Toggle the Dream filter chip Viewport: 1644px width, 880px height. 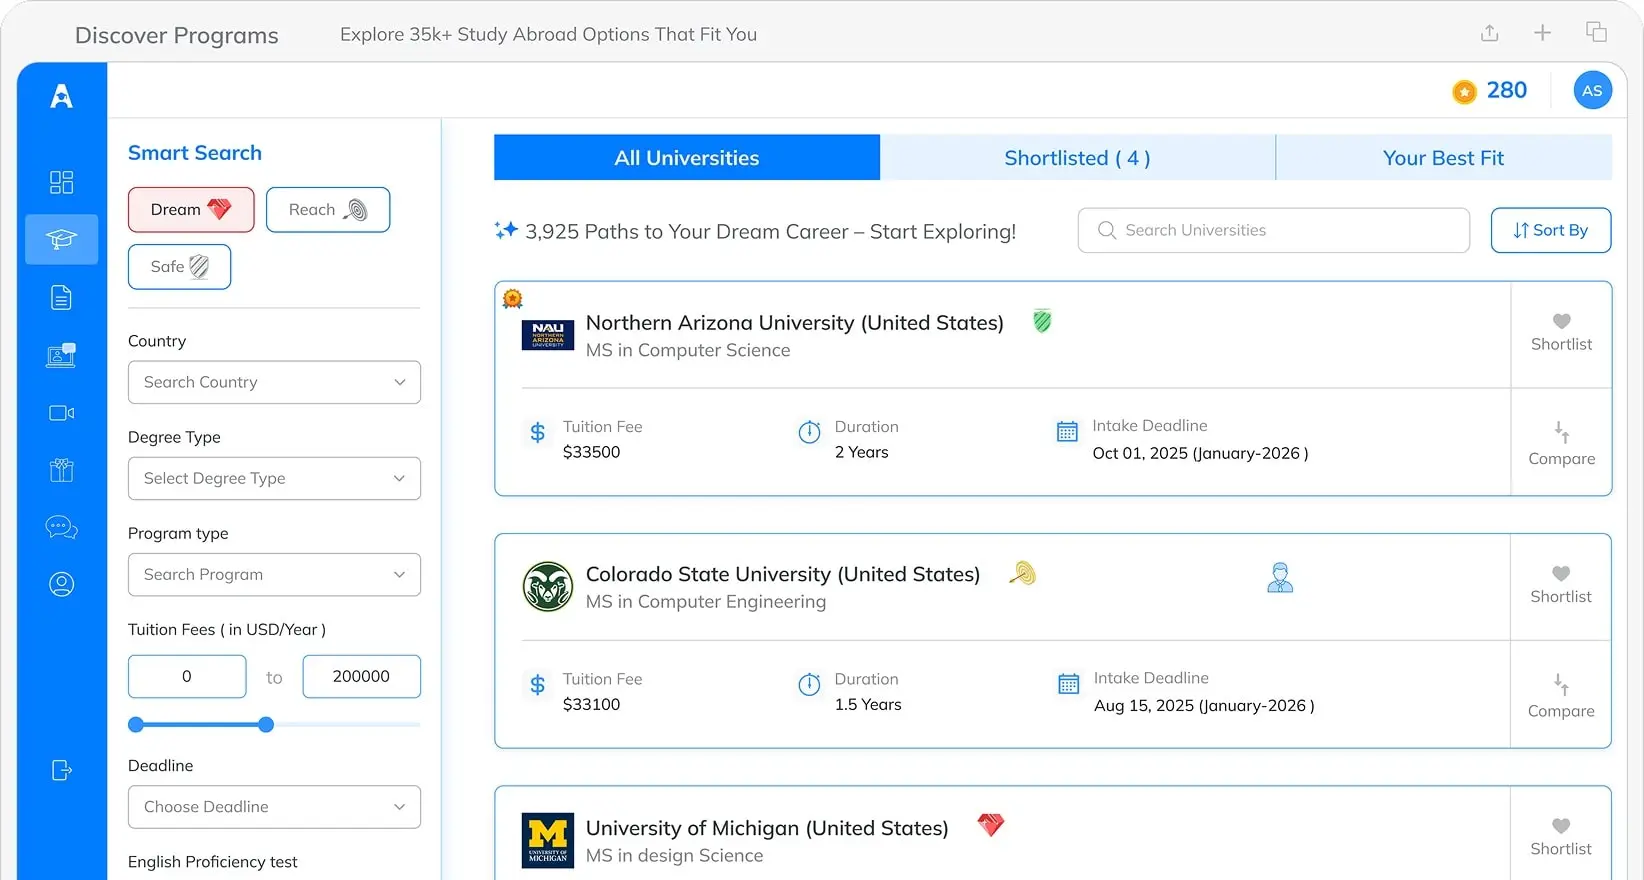point(191,209)
